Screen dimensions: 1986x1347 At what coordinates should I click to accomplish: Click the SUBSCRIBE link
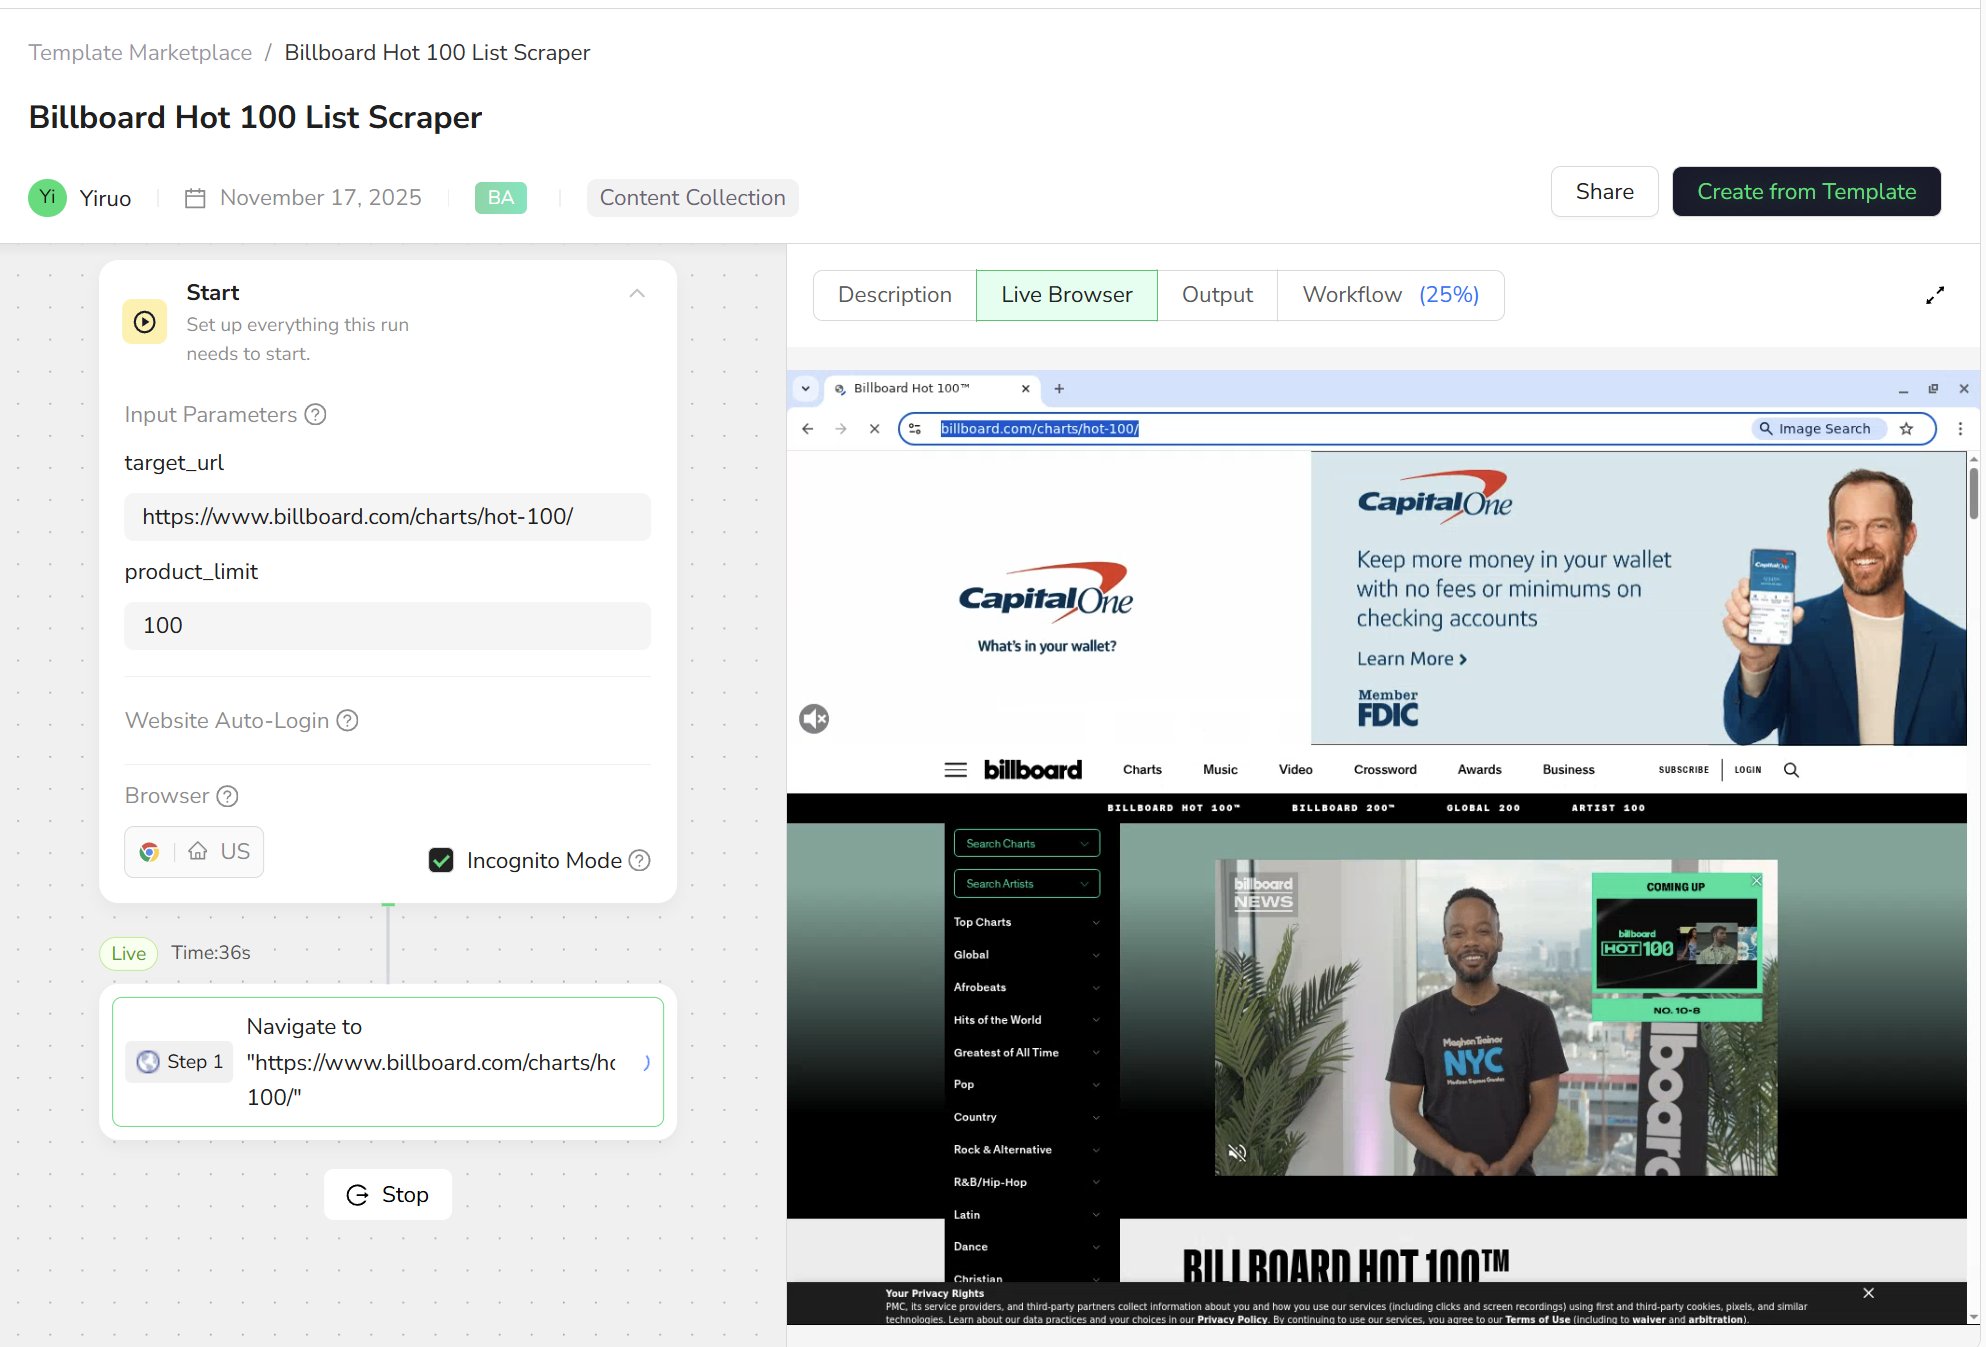[x=1684, y=770]
